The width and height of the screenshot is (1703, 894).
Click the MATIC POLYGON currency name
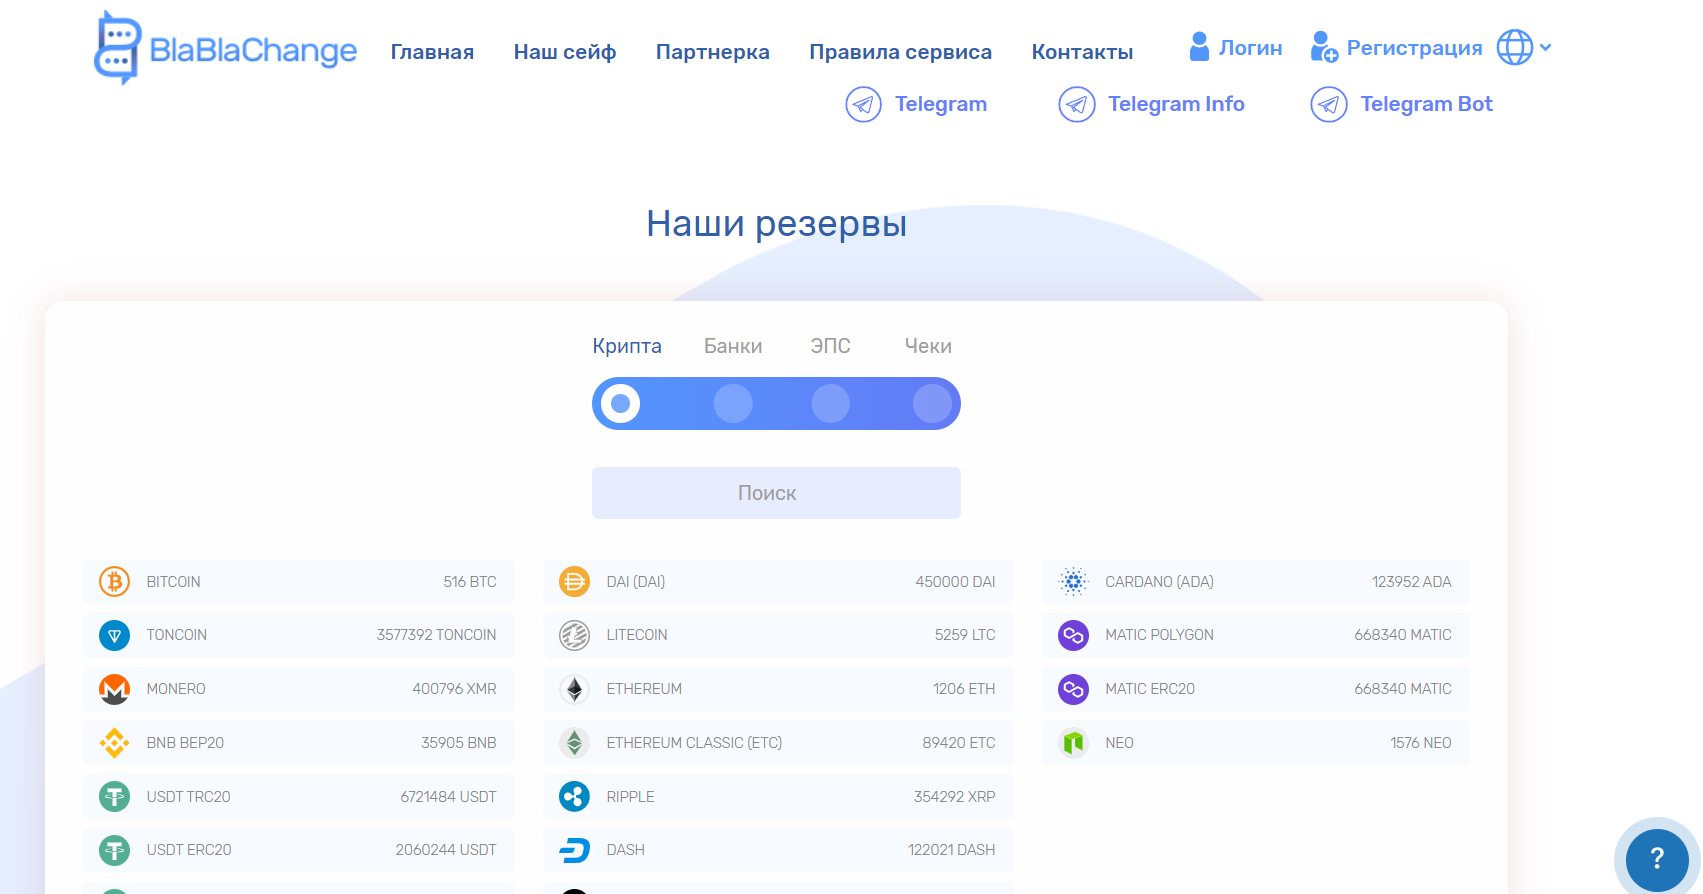1160,635
